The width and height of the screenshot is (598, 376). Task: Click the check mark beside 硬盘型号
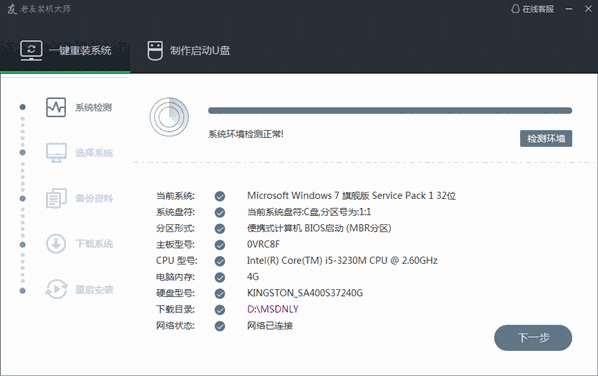click(x=220, y=293)
